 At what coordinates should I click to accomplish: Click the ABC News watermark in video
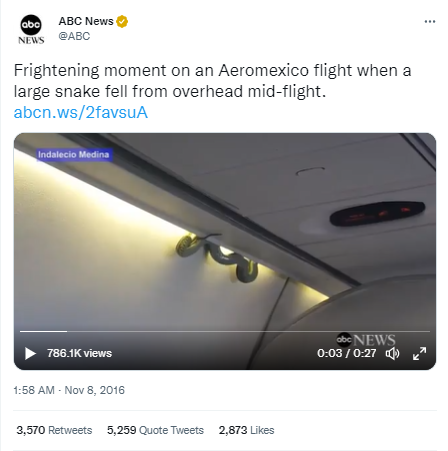click(366, 340)
